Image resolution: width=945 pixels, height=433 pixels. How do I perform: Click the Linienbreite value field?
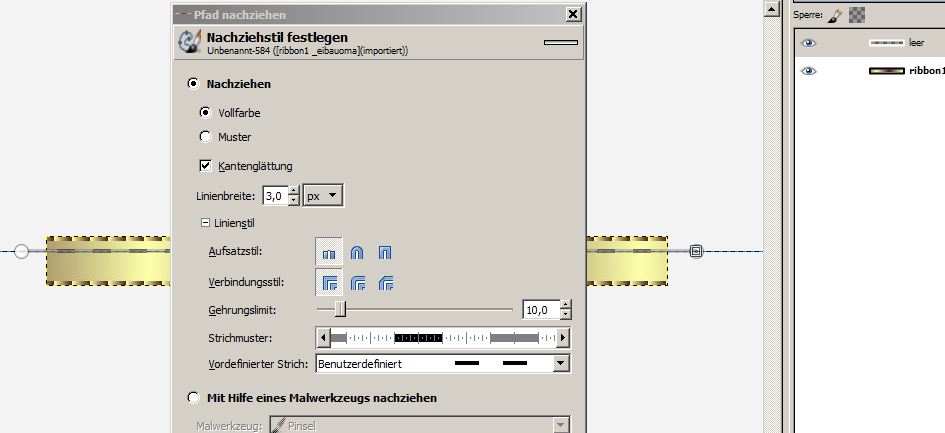point(275,196)
